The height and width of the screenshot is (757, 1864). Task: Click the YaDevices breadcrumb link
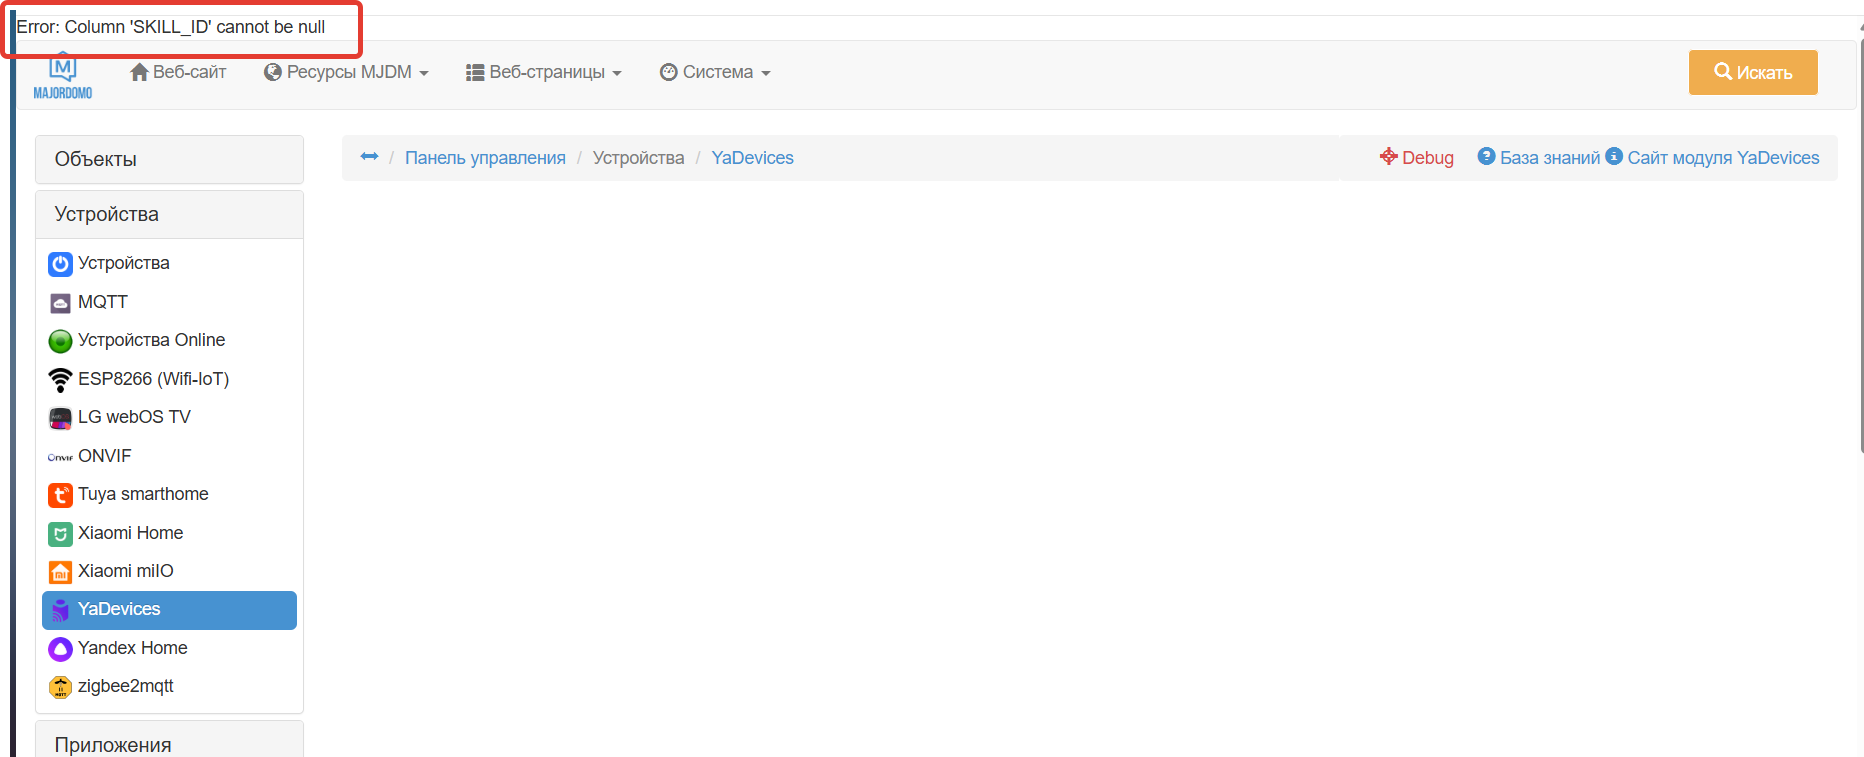click(752, 158)
